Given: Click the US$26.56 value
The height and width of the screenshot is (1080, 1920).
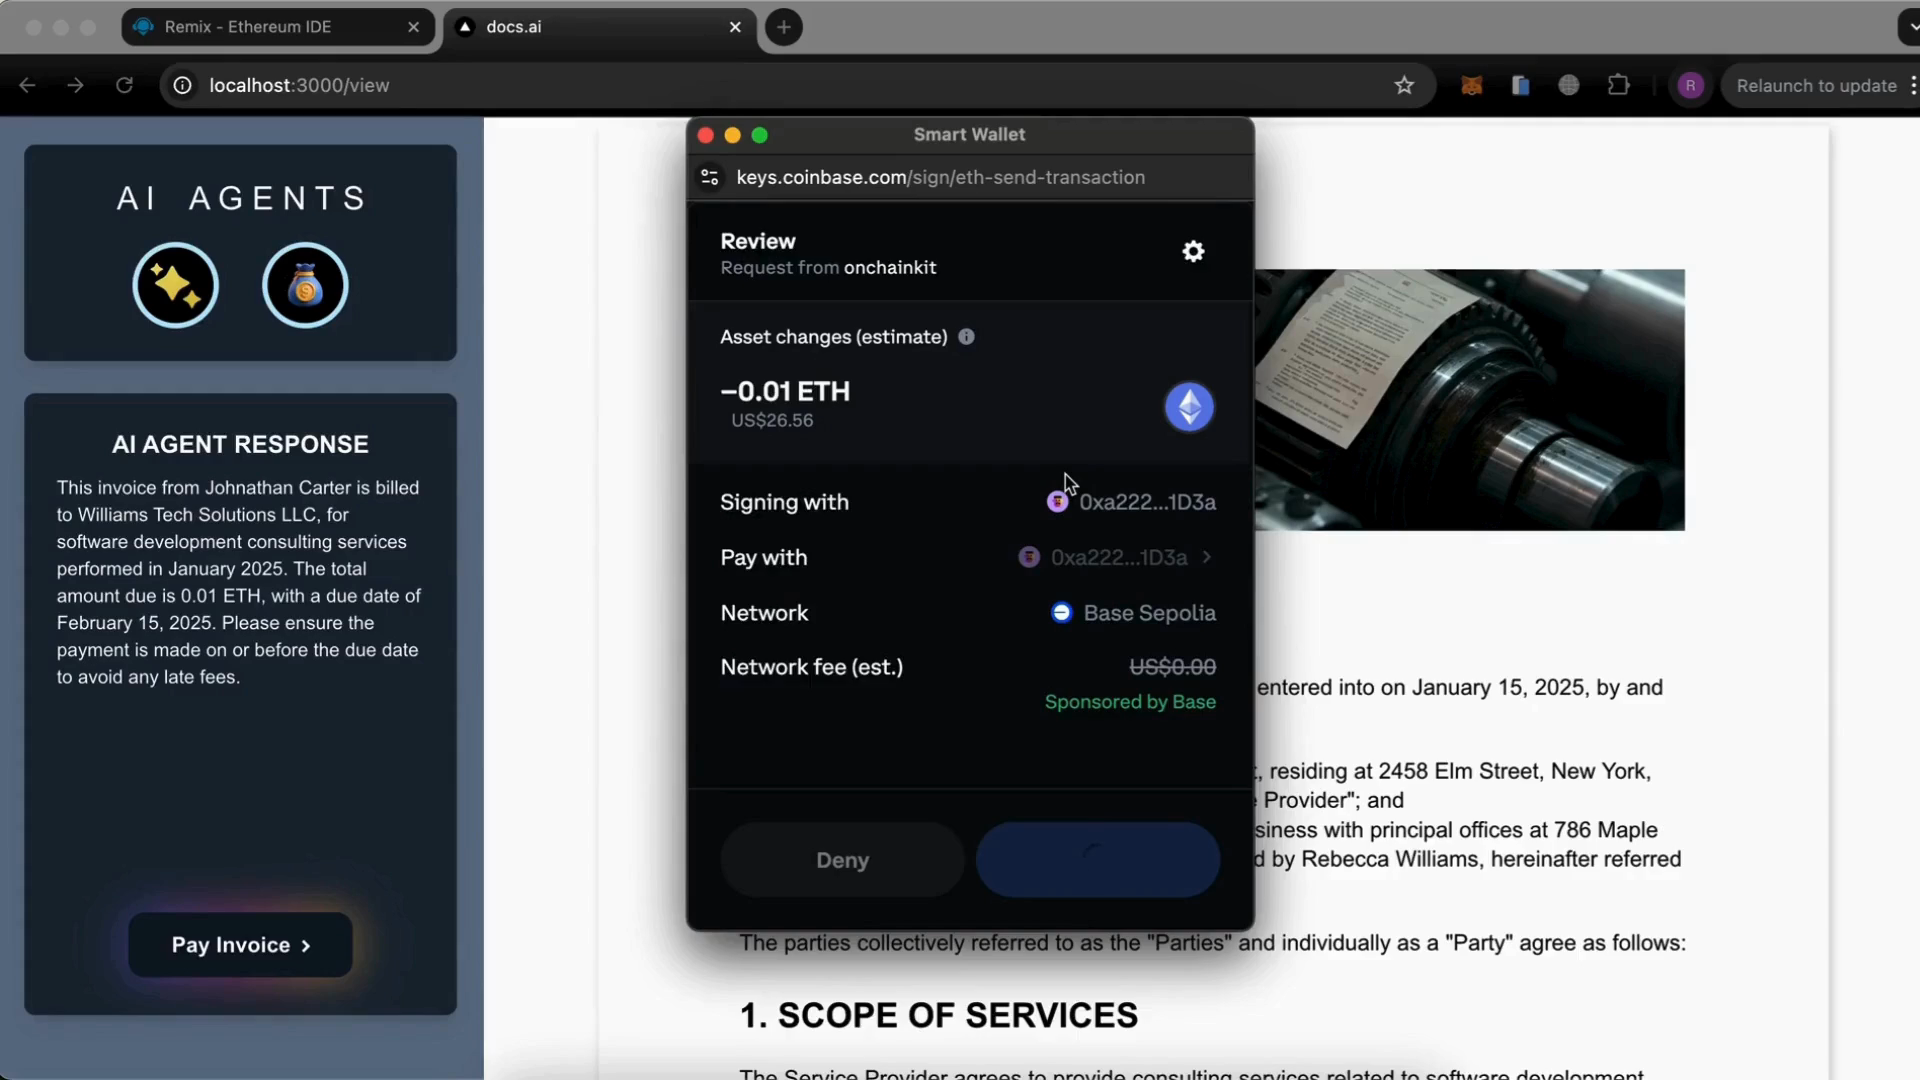Looking at the screenshot, I should point(772,421).
